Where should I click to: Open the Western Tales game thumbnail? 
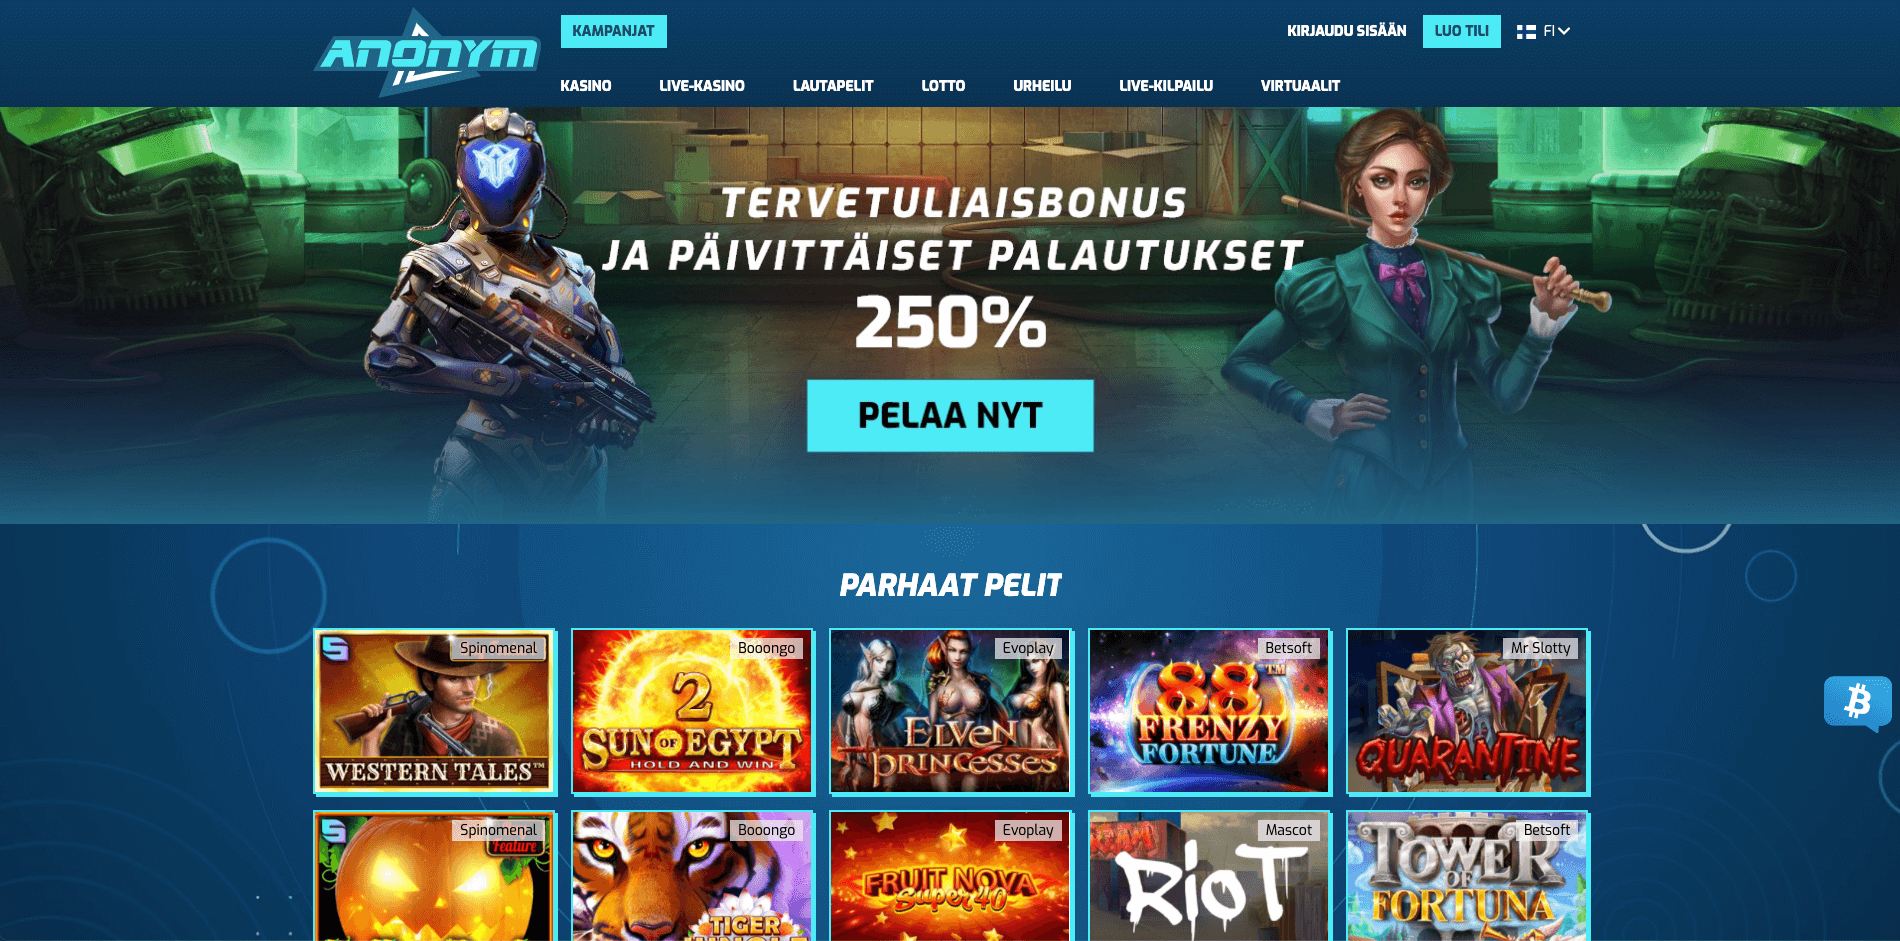pyautogui.click(x=434, y=712)
